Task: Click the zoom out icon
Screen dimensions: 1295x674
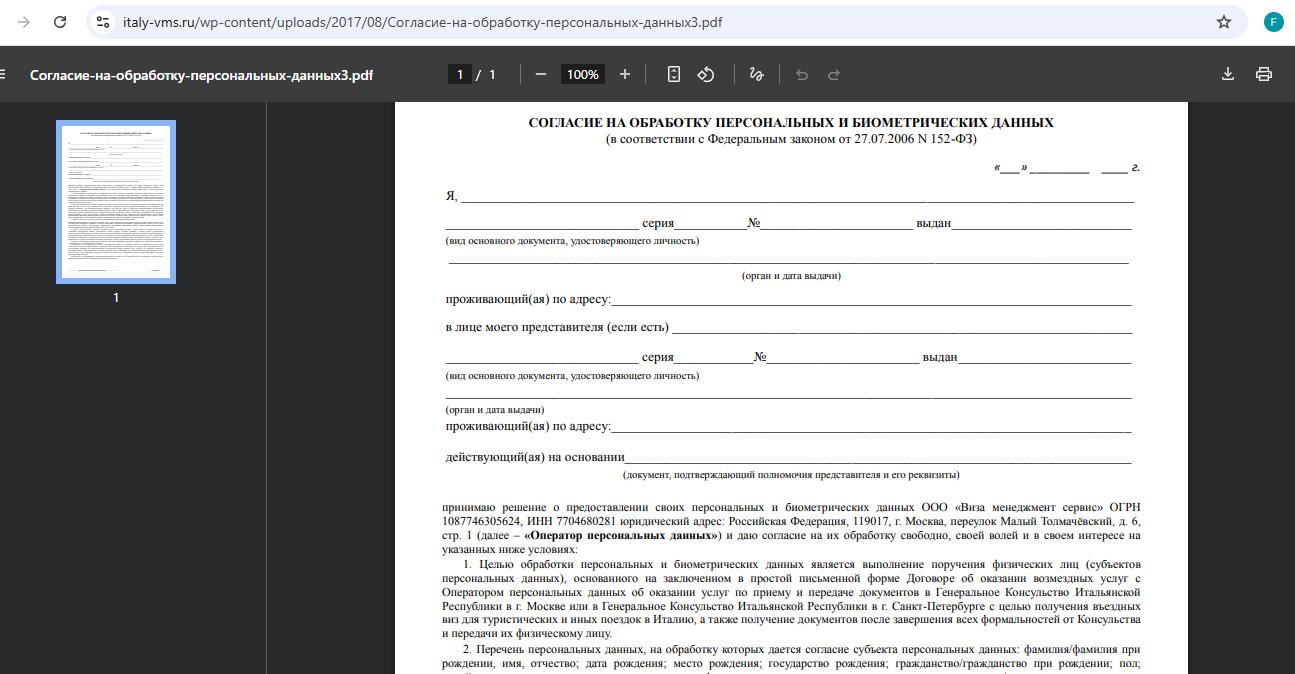Action: (541, 73)
